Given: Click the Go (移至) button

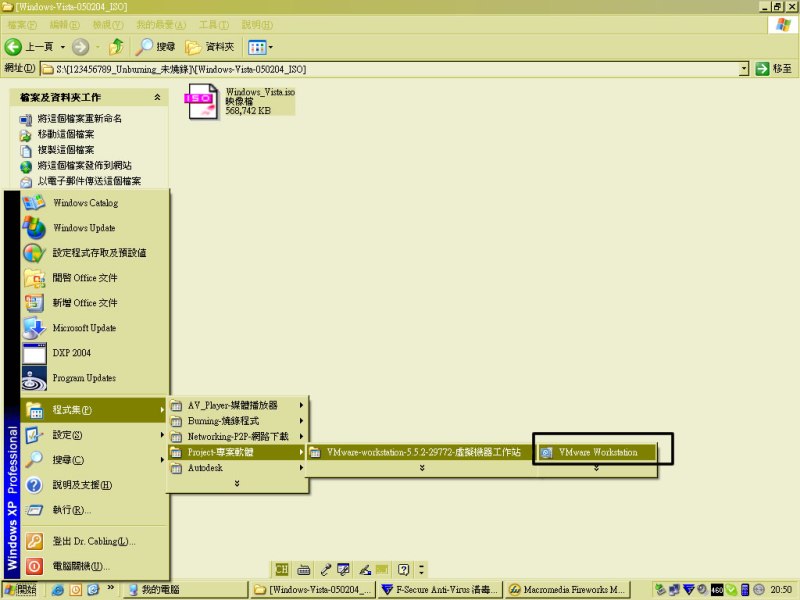Looking at the screenshot, I should tap(774, 69).
